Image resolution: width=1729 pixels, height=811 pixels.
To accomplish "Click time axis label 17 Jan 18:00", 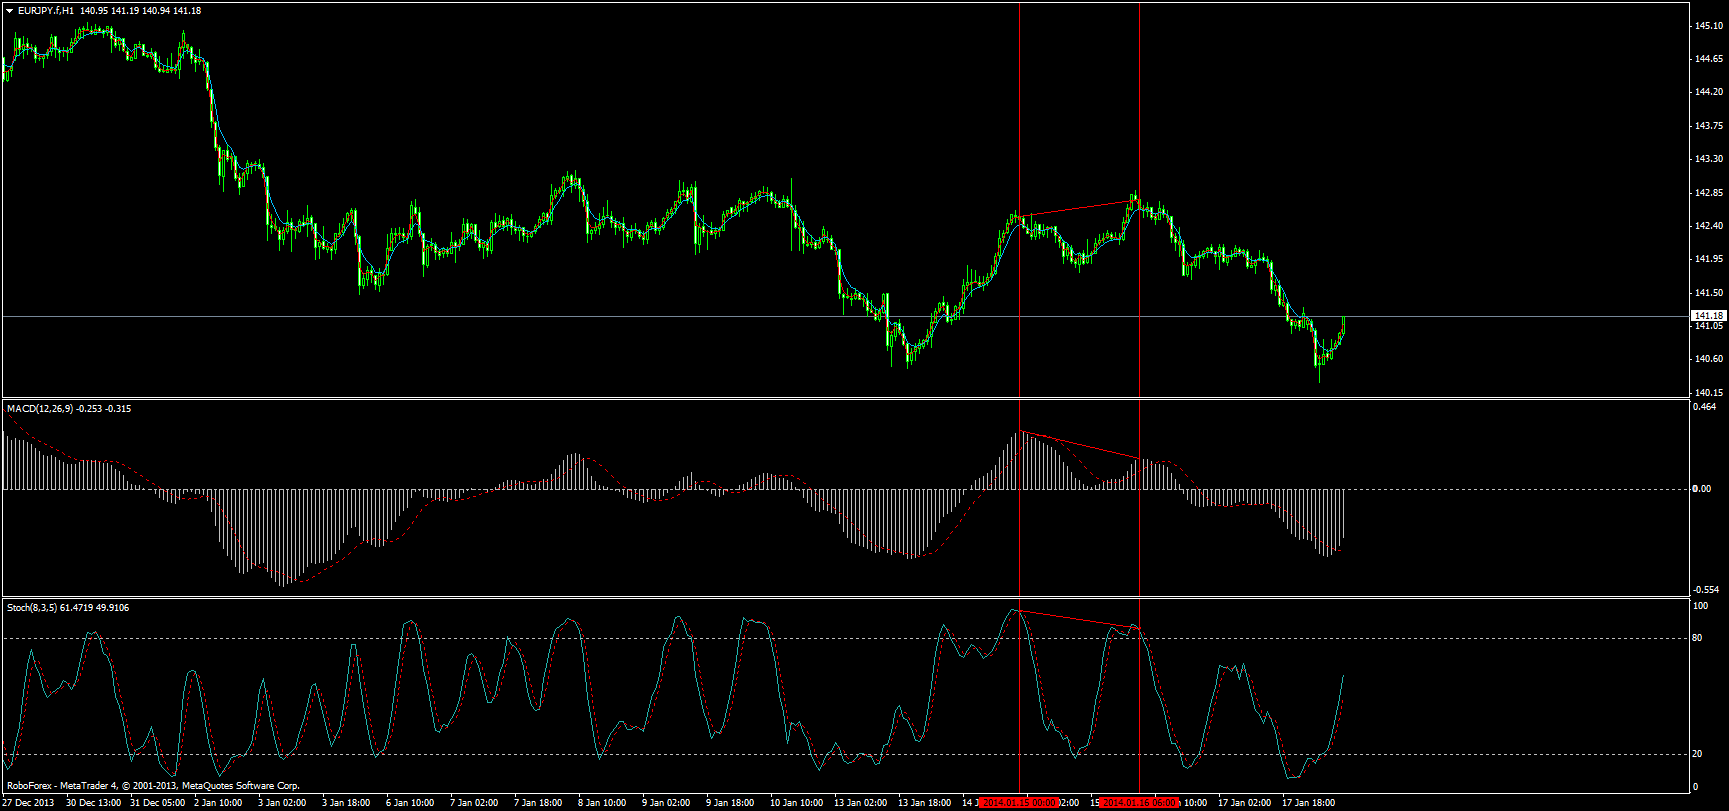I will tap(1309, 803).
